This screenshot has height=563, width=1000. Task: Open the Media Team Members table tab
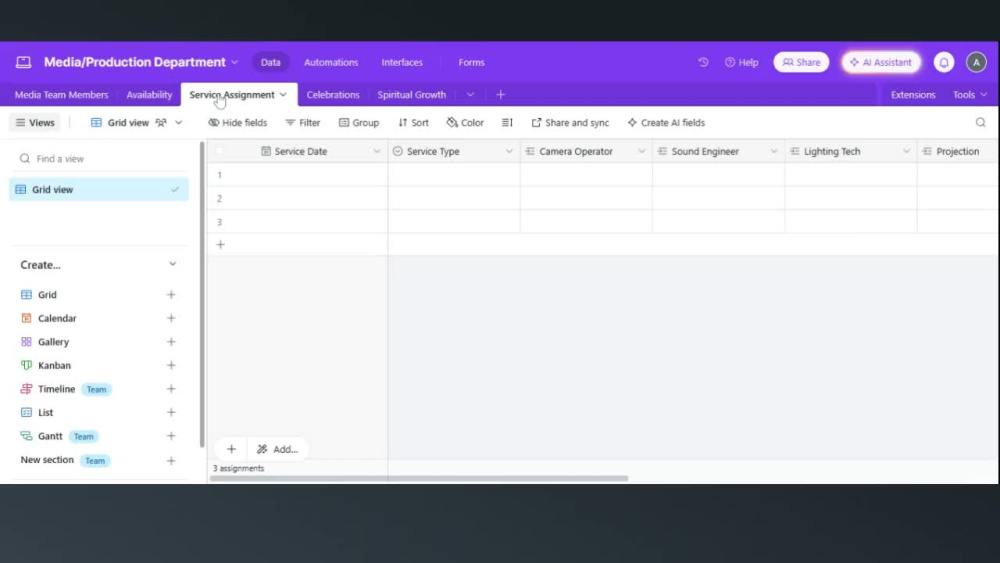tap(61, 94)
